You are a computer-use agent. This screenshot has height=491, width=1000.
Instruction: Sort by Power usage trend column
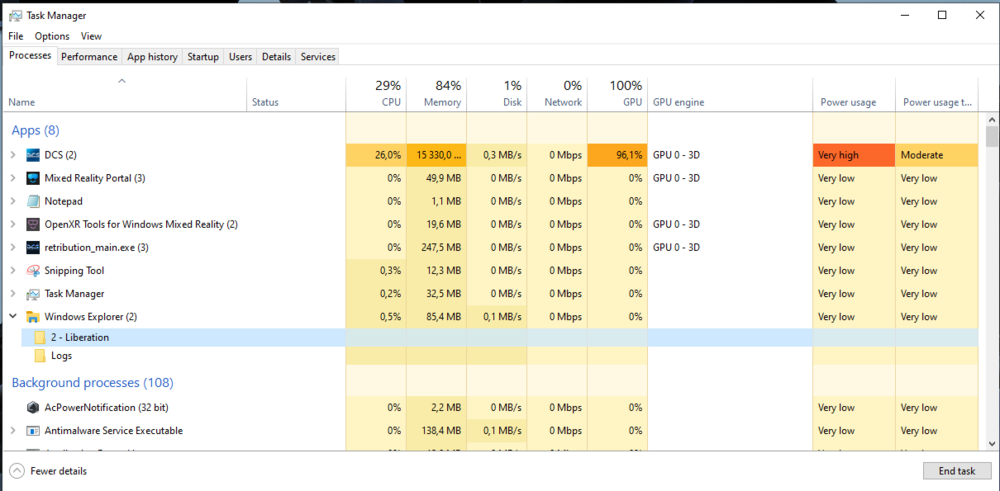tap(937, 94)
